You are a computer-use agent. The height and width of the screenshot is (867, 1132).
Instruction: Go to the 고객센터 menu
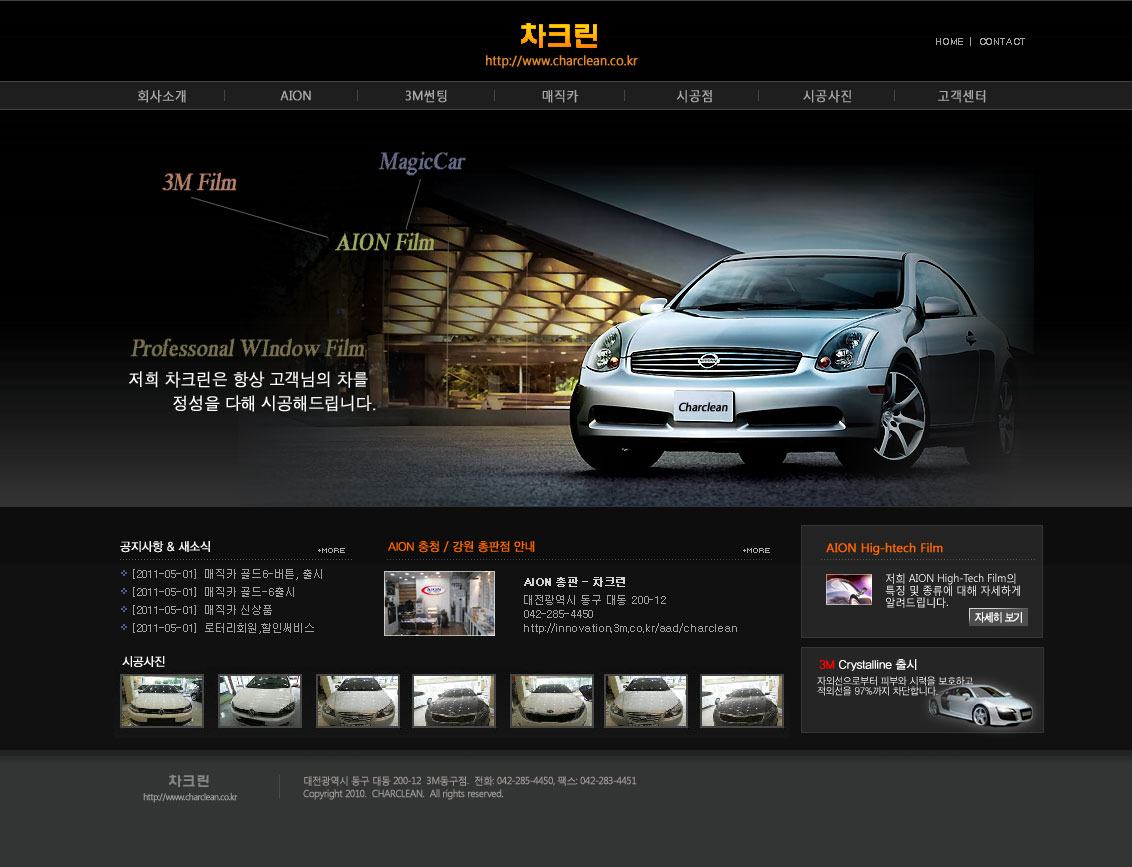(x=962, y=96)
